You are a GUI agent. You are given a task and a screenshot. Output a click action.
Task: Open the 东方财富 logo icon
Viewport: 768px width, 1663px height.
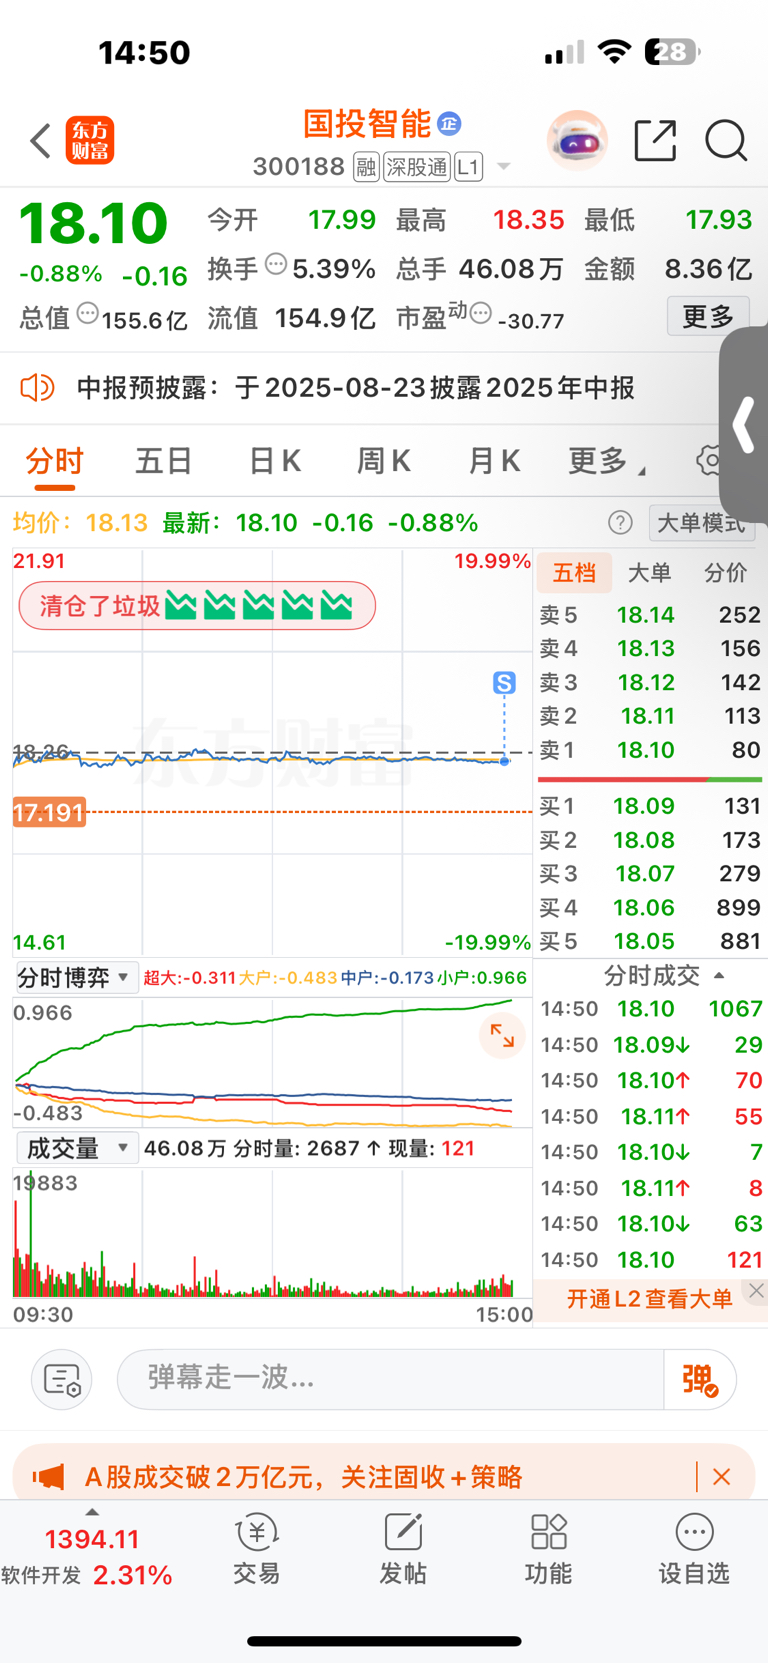pyautogui.click(x=90, y=140)
